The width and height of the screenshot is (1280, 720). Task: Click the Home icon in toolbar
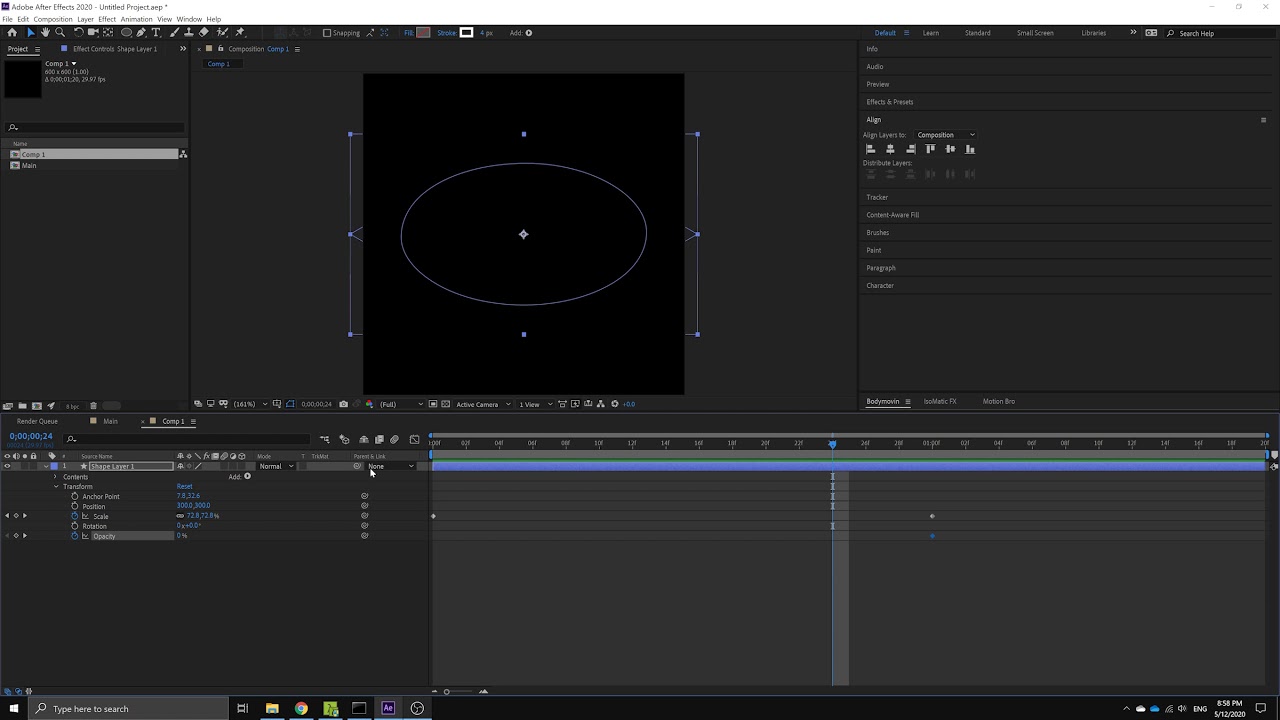[12, 32]
